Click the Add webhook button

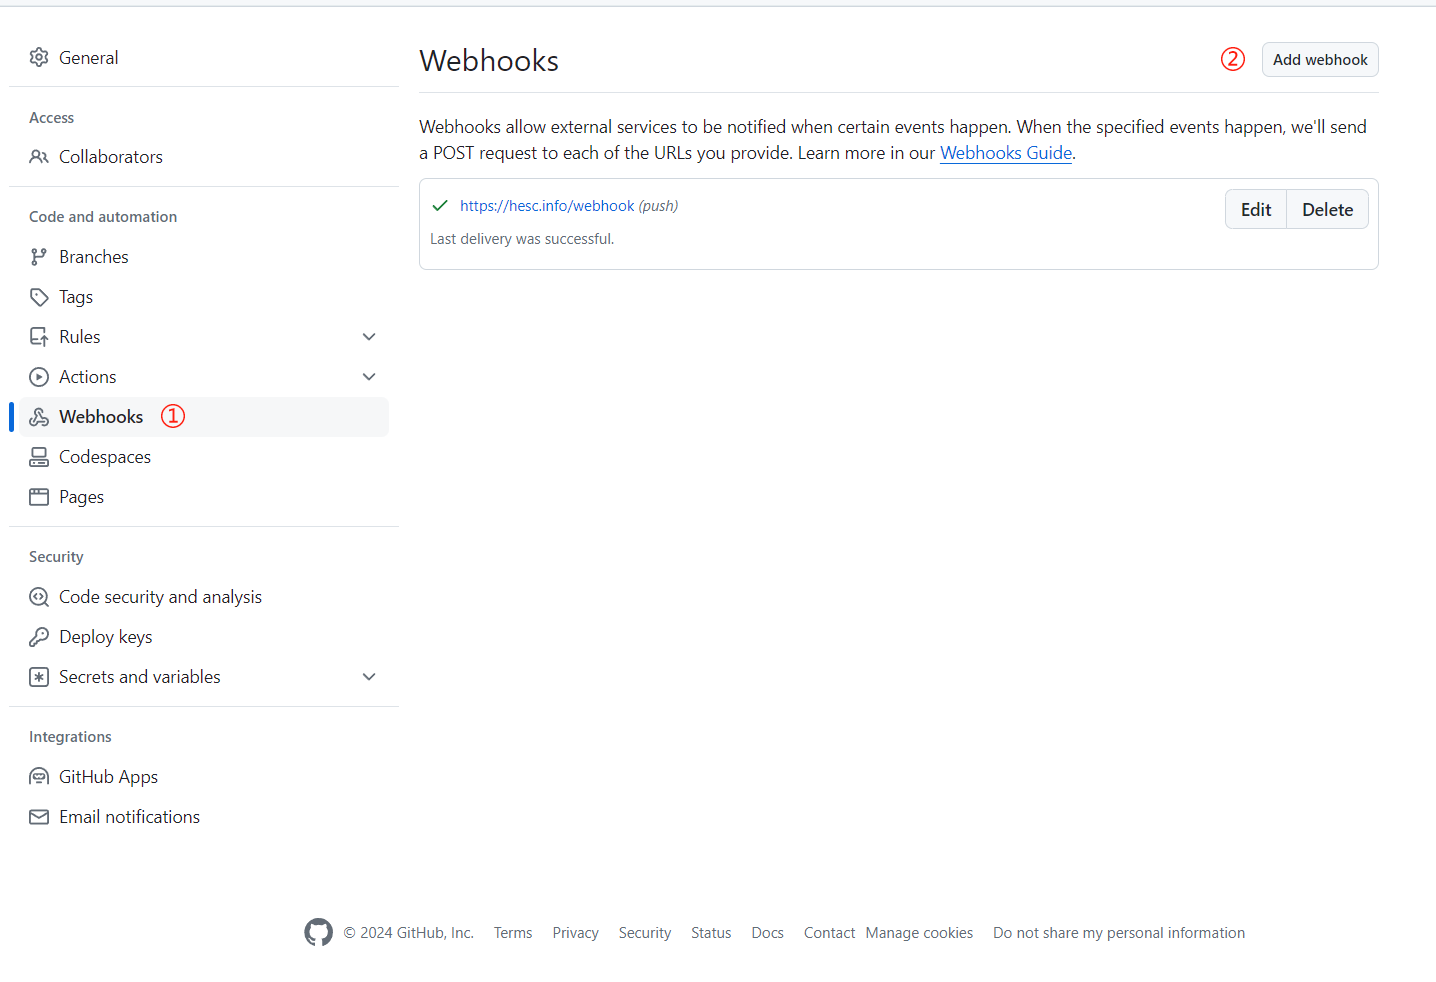pyautogui.click(x=1319, y=60)
